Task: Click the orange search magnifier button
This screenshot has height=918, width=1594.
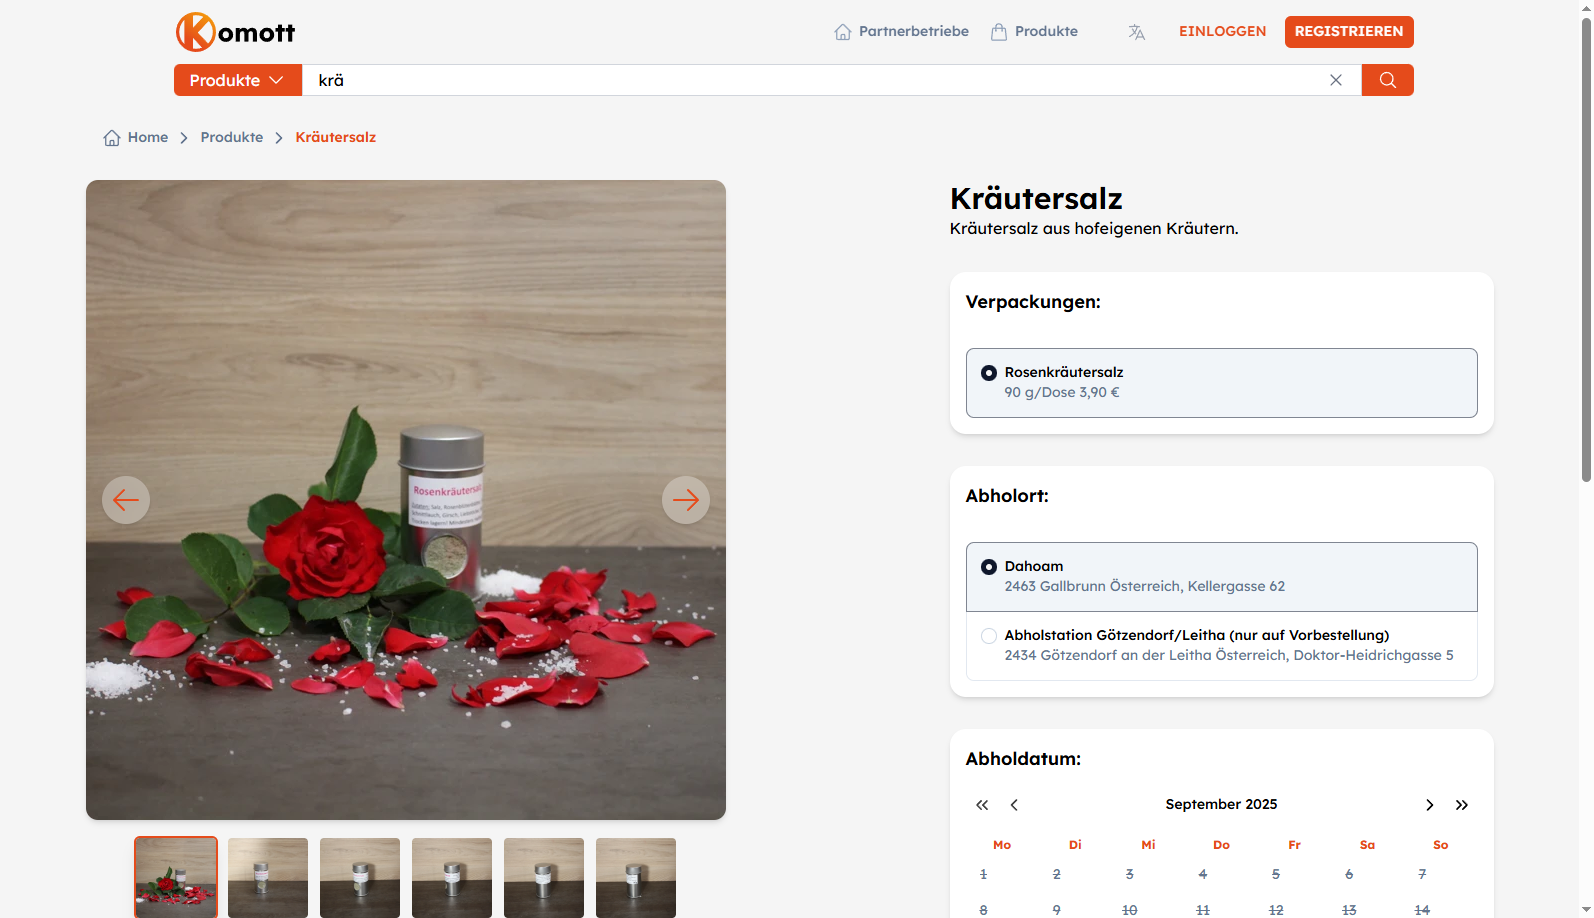Action: [x=1387, y=80]
